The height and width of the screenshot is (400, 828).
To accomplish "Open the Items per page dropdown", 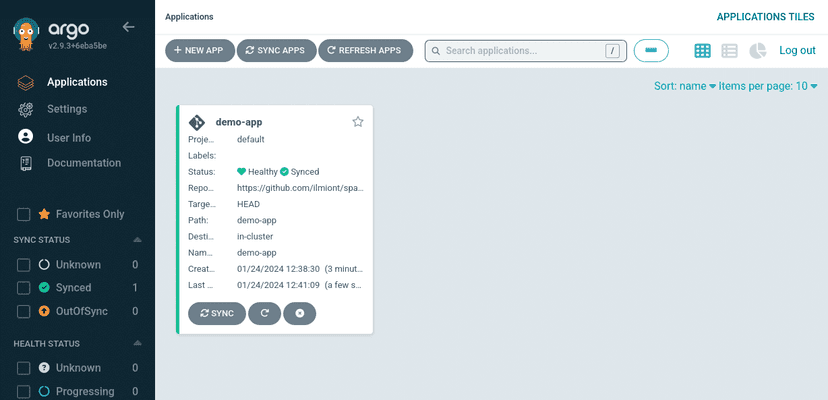I will click(767, 86).
